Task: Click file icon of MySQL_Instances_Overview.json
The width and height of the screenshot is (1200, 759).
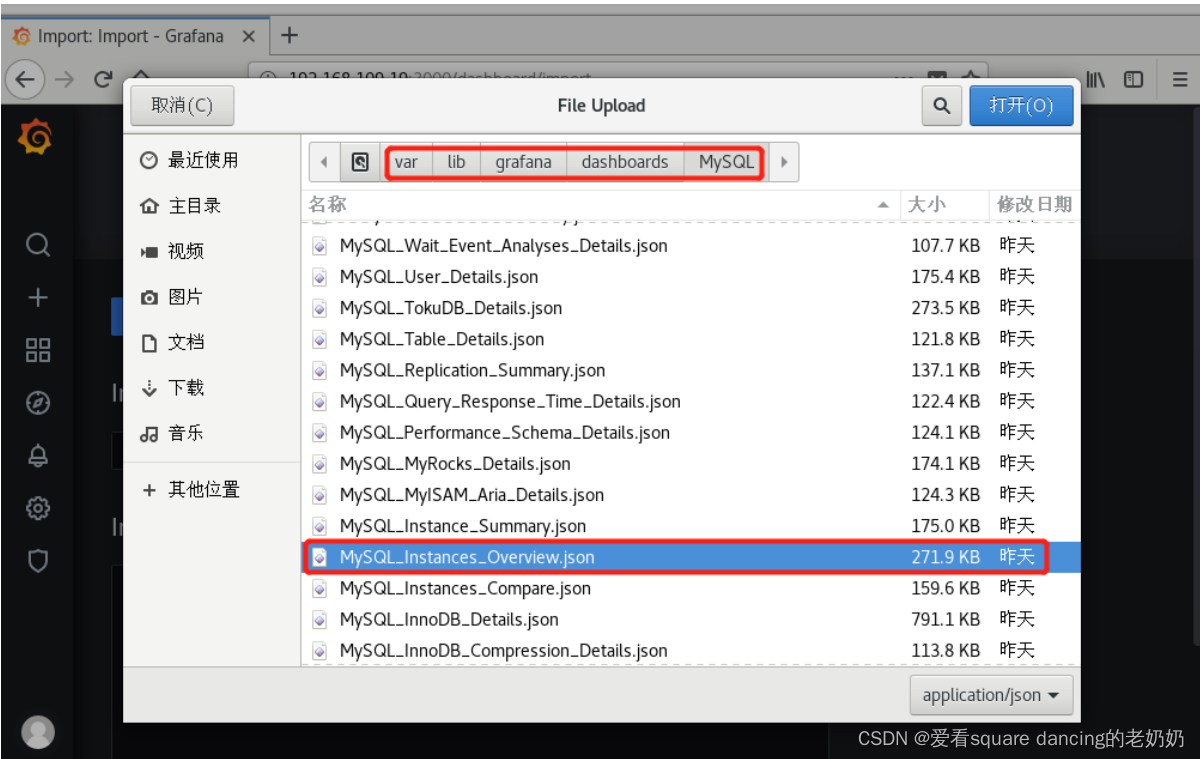Action: coord(320,557)
